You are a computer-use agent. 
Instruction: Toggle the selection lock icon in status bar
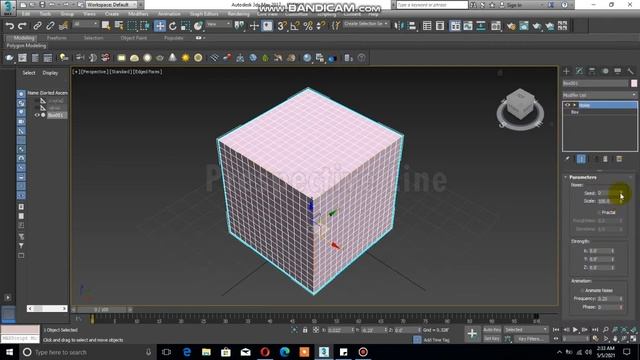(305, 330)
